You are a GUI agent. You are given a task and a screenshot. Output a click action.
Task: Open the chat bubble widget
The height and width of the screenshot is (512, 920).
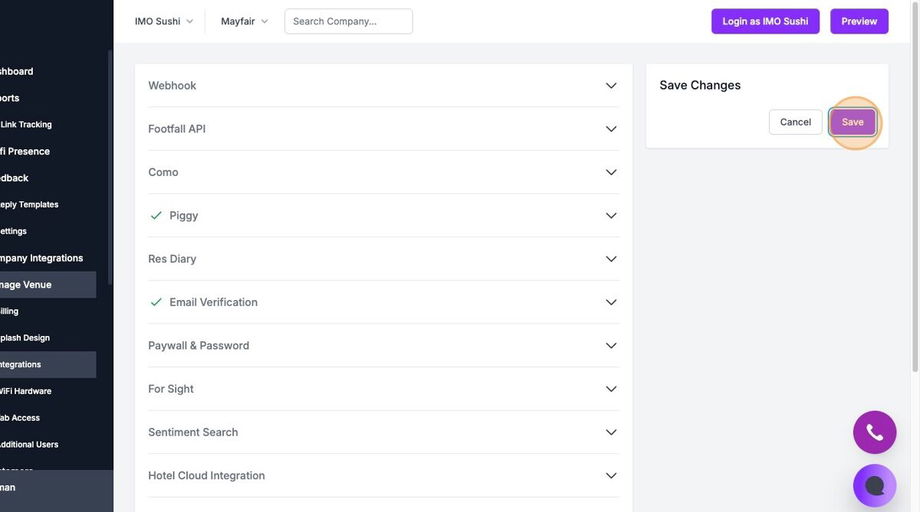[x=874, y=486]
